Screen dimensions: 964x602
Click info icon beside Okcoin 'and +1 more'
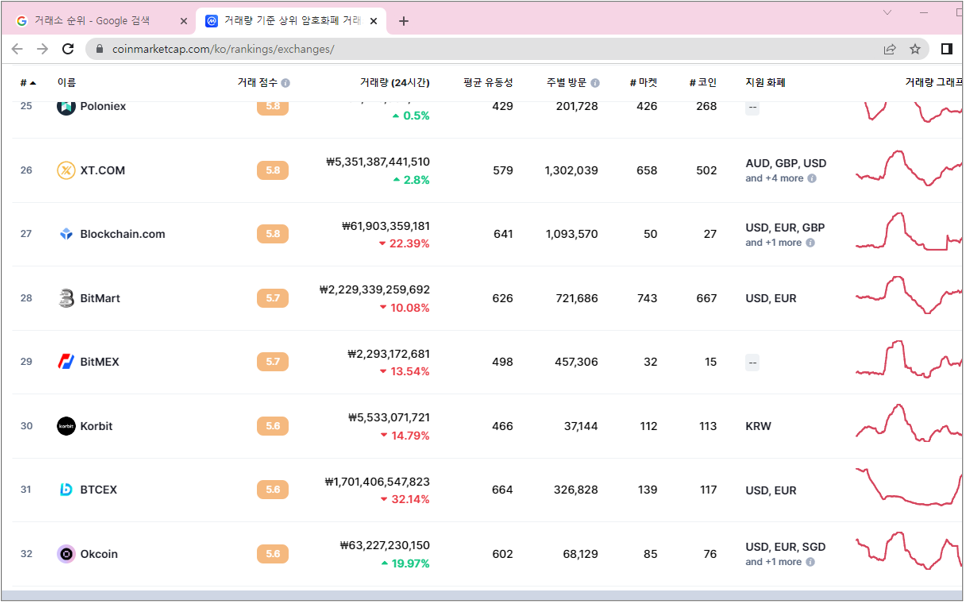pos(810,562)
